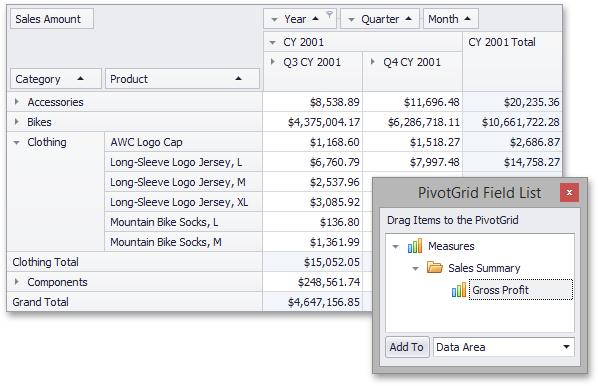Click the Product field header
Viewport: 598px width, 386px height.
click(182, 79)
